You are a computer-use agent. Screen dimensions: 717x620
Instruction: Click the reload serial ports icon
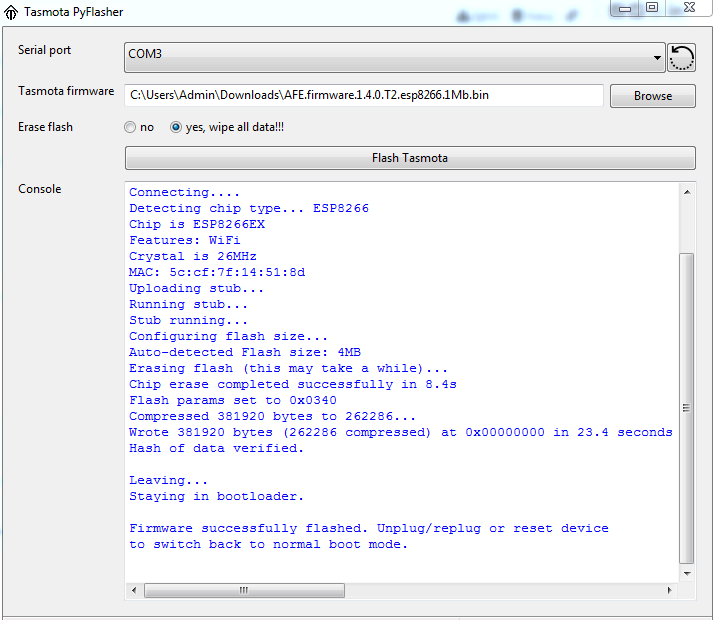click(x=681, y=58)
